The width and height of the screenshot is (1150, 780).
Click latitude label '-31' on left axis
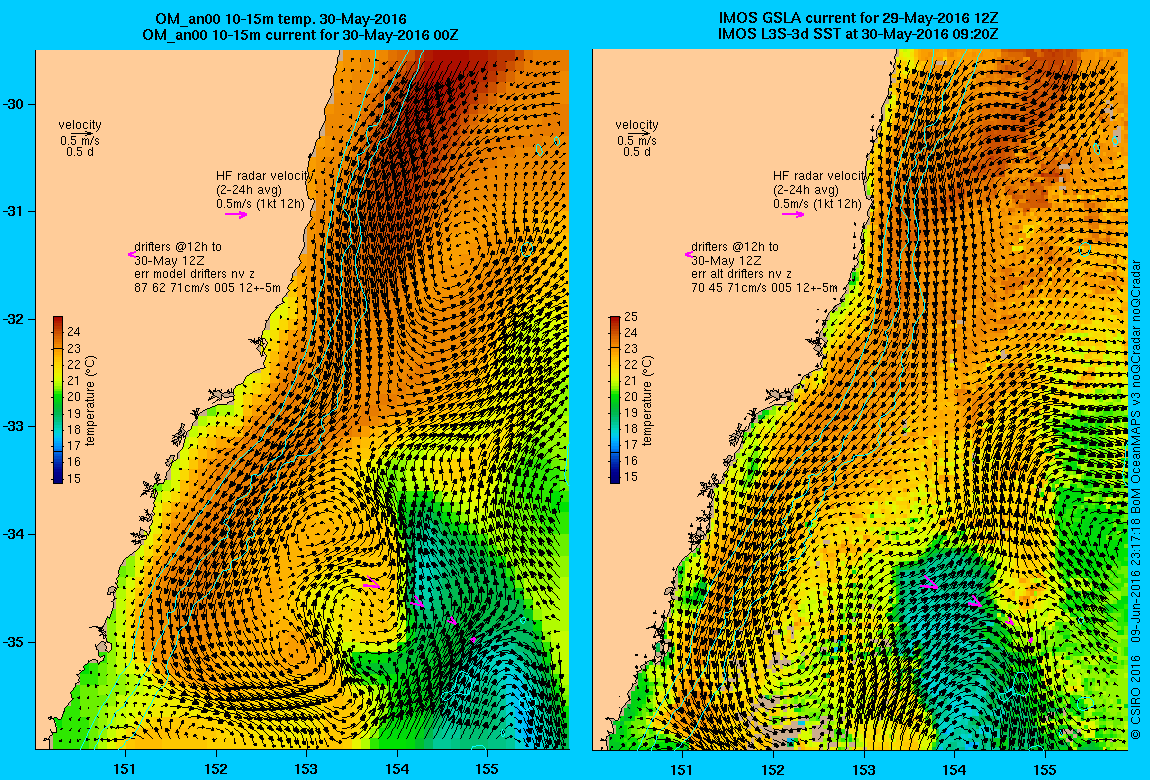(13, 211)
